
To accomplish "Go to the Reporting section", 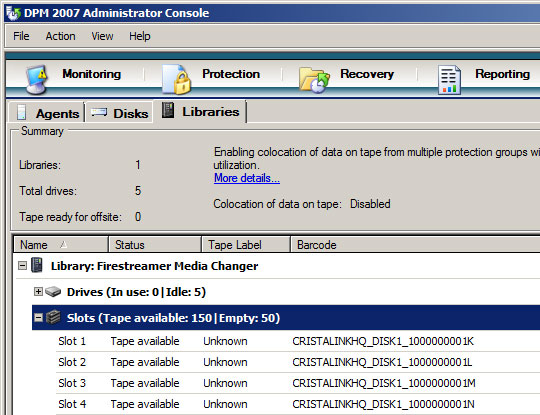I will pyautogui.click(x=502, y=74).
